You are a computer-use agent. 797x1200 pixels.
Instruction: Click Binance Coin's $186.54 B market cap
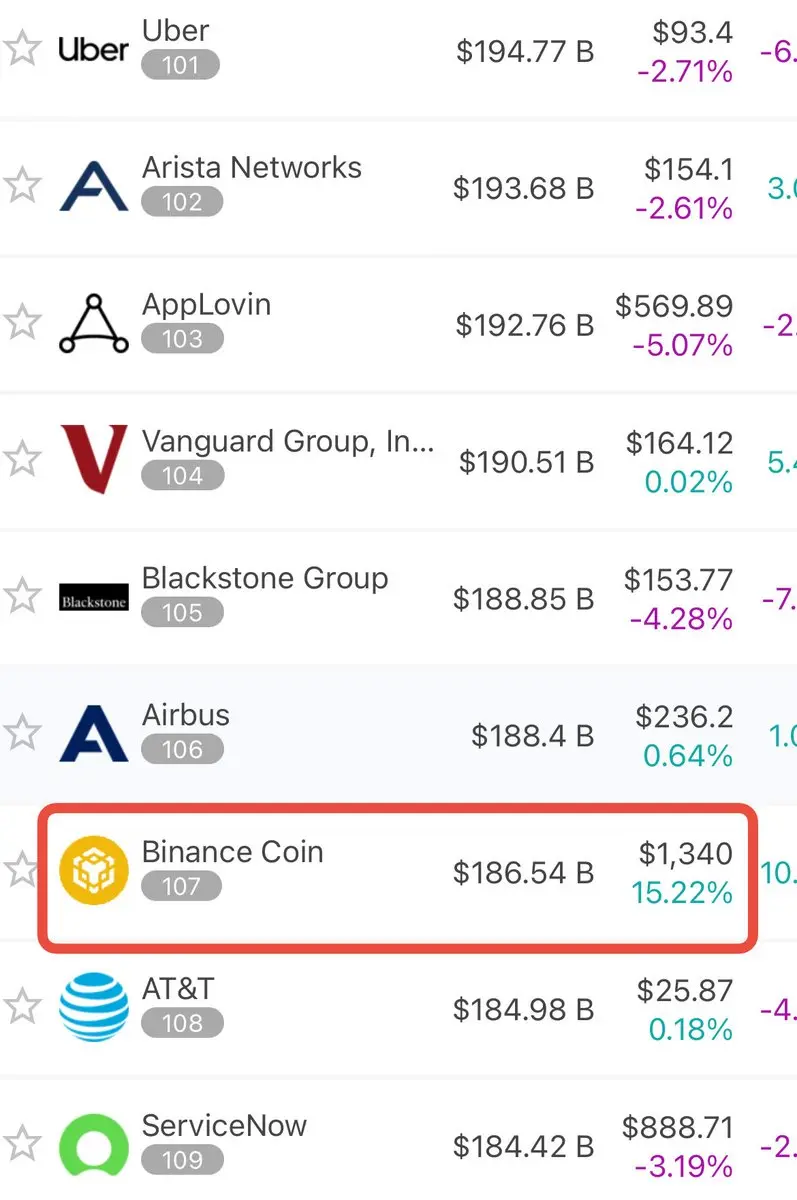(523, 872)
